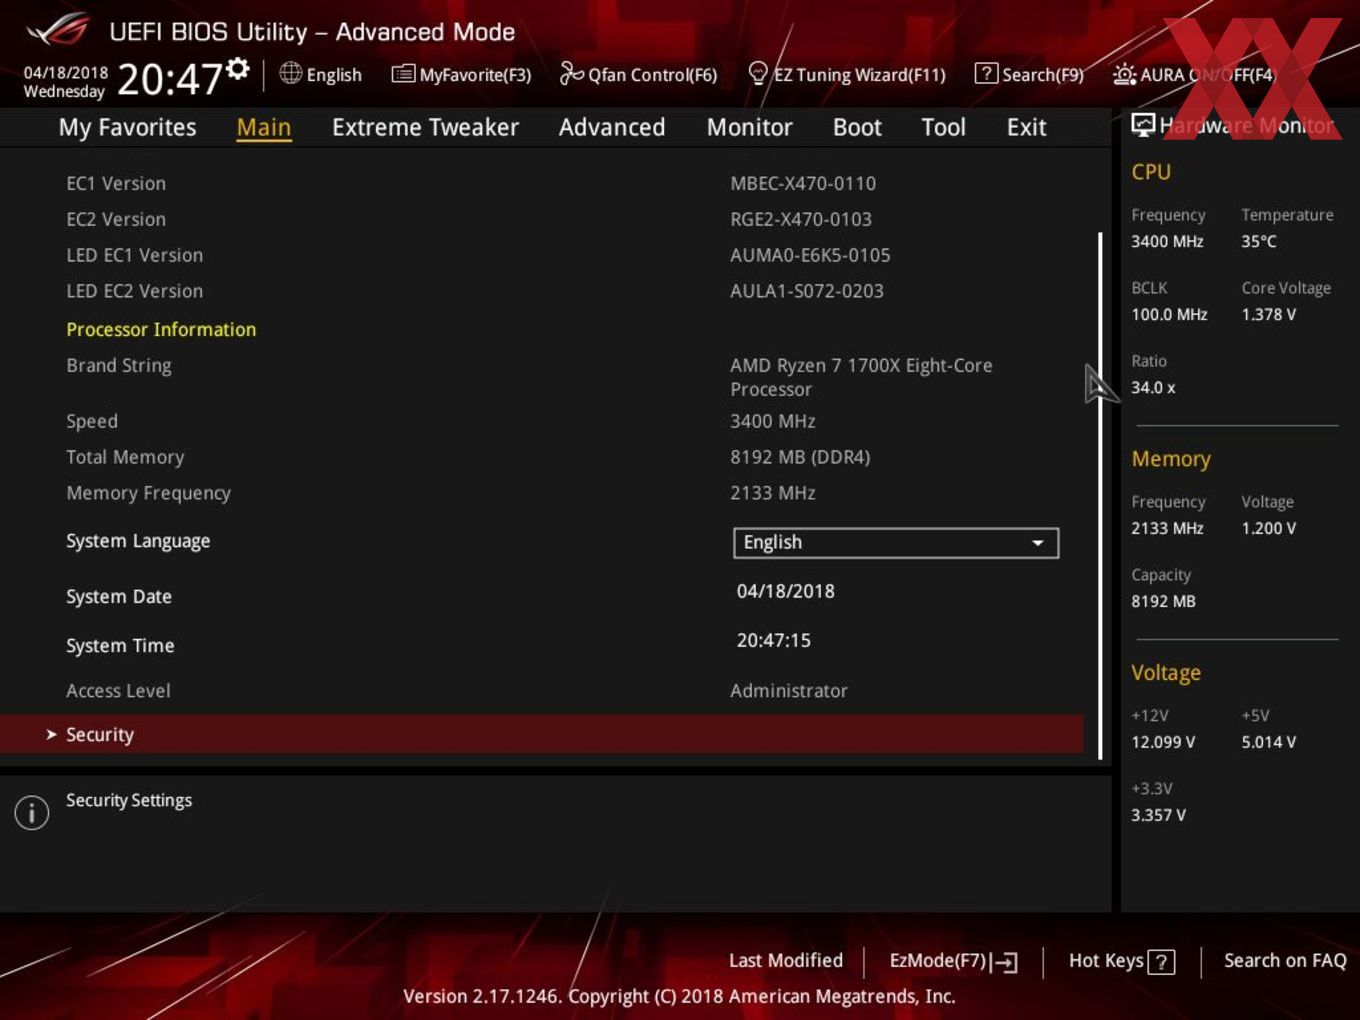Click the Administrator access level value
Viewport: 1360px width, 1020px height.
coord(789,690)
